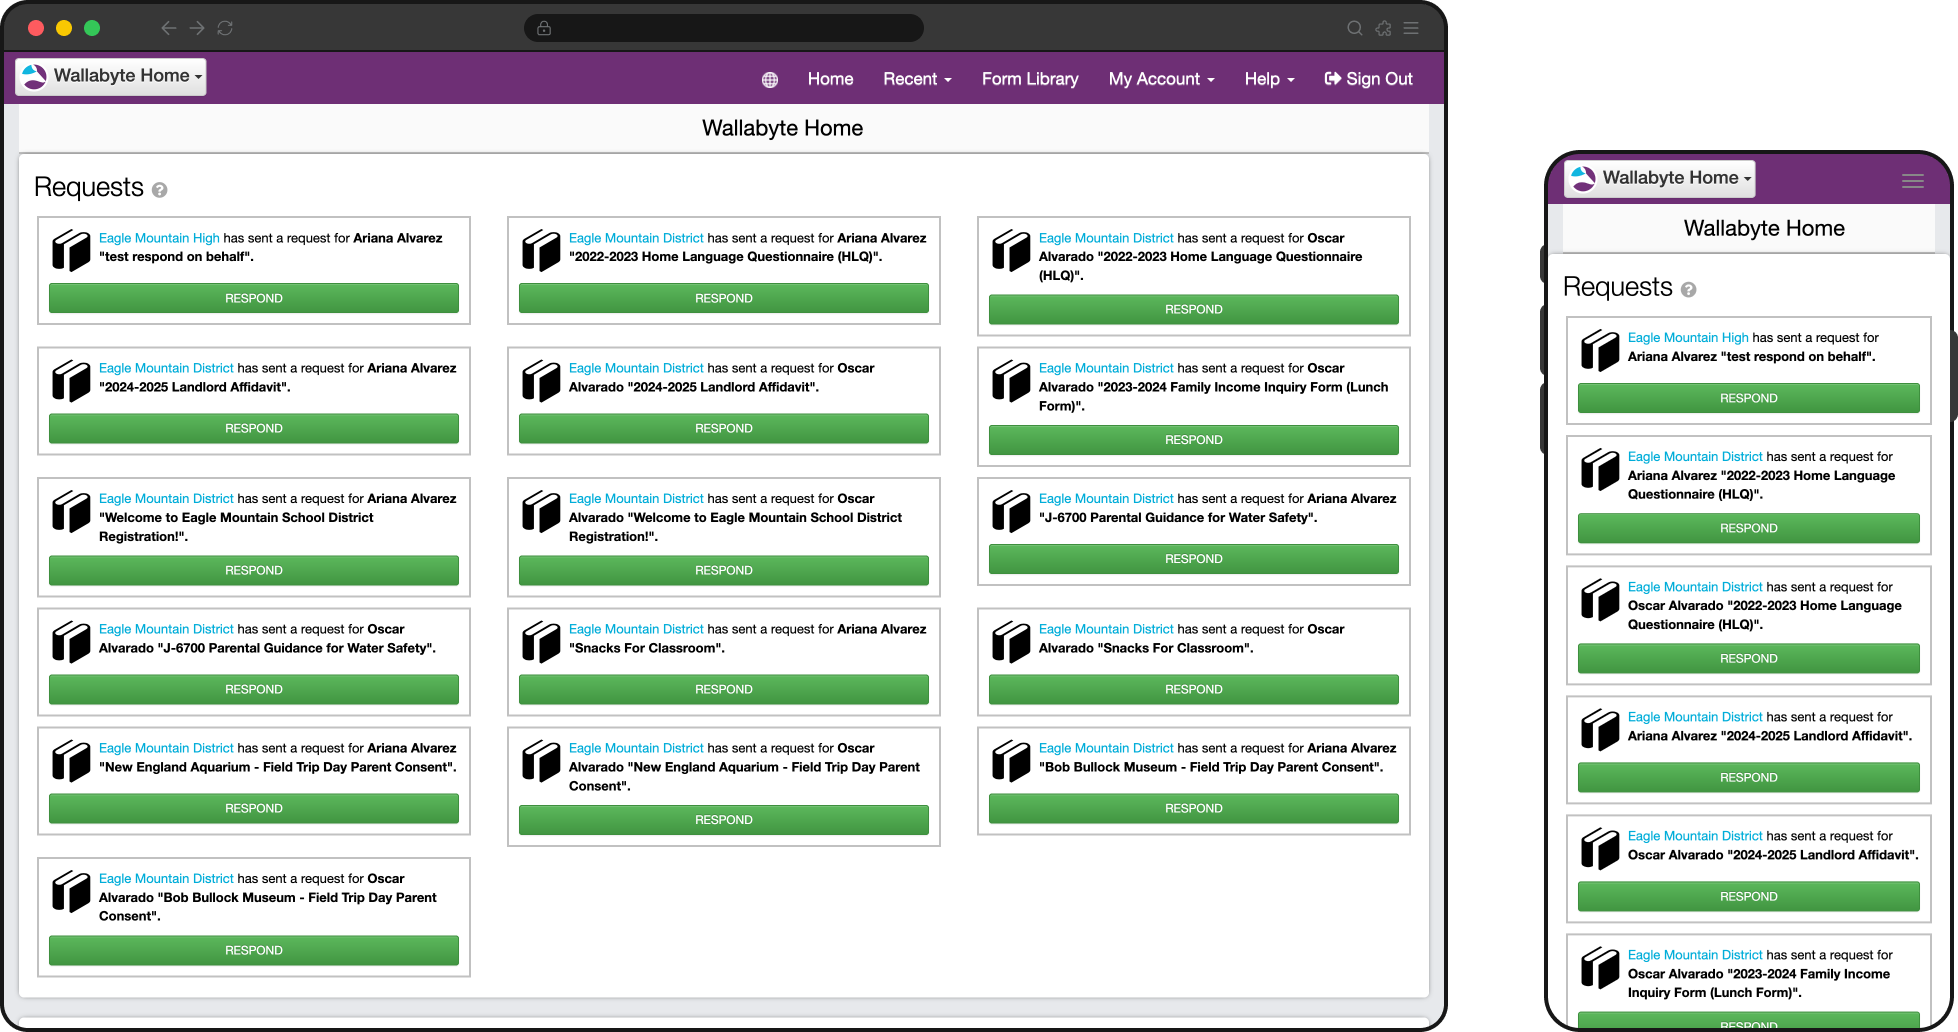Expand the desktop Wallabyte Home dropdown

[x=111, y=76]
